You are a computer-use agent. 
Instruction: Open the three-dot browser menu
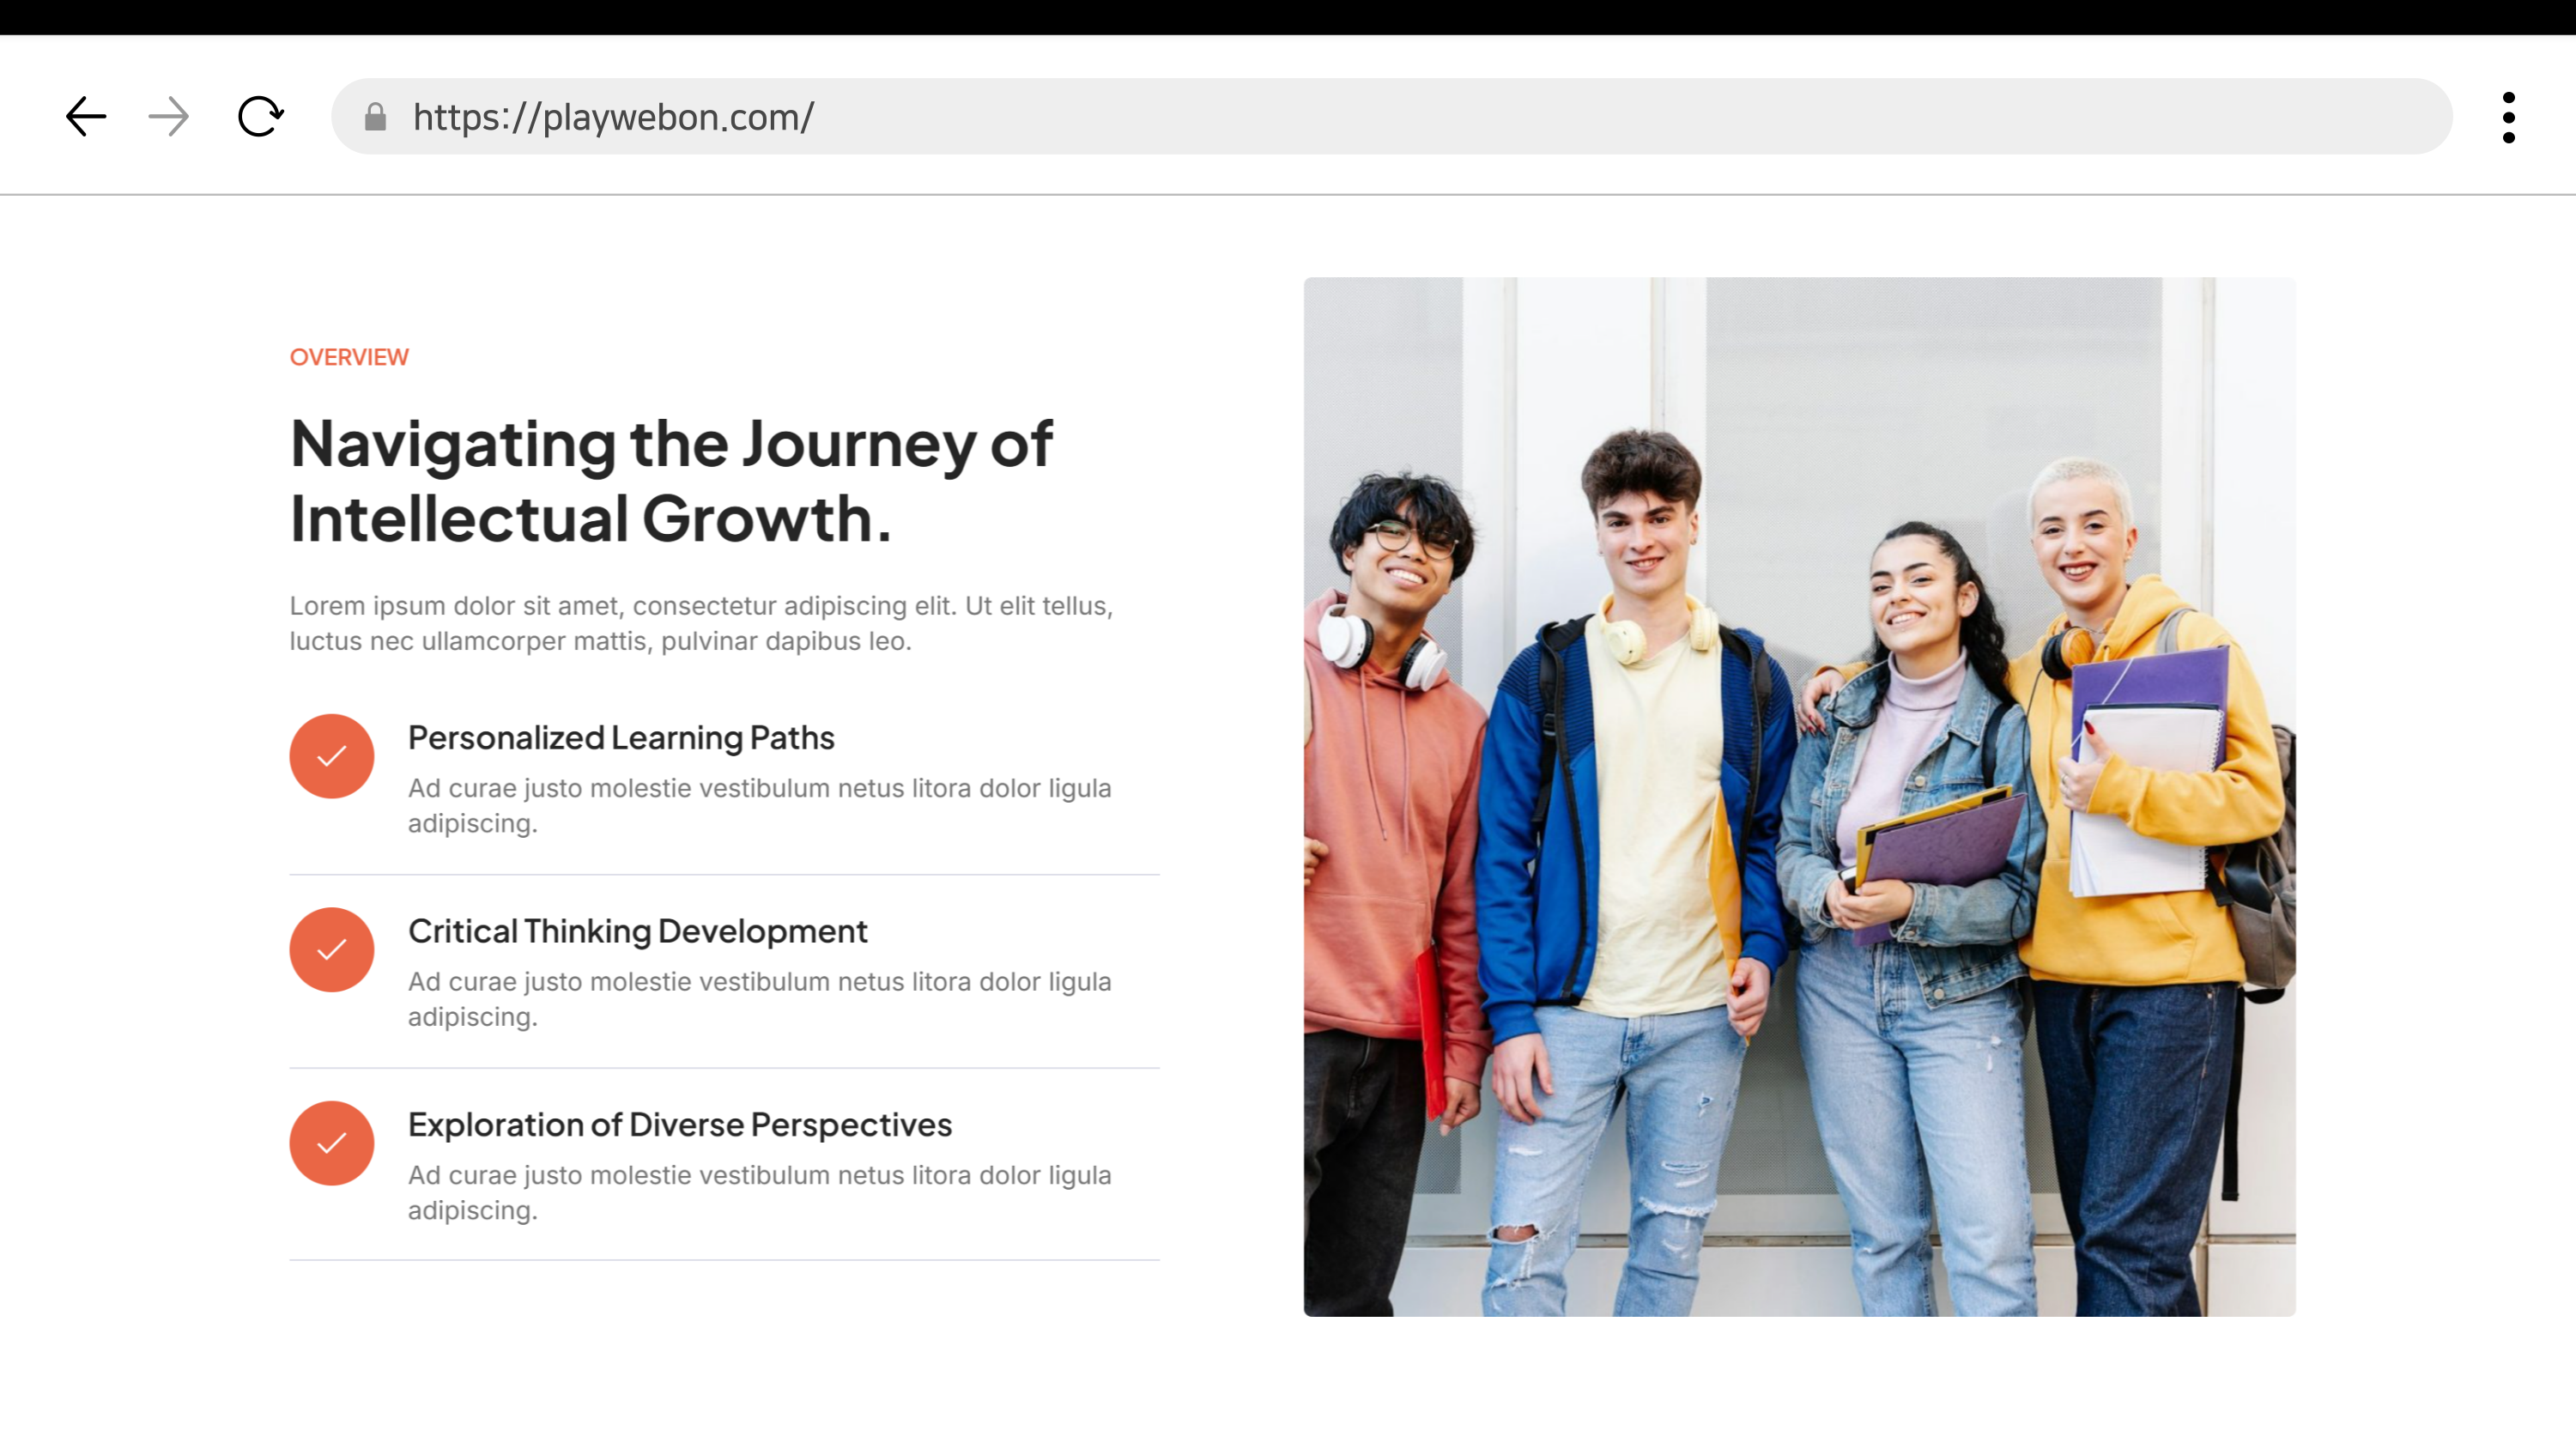[x=2508, y=118]
